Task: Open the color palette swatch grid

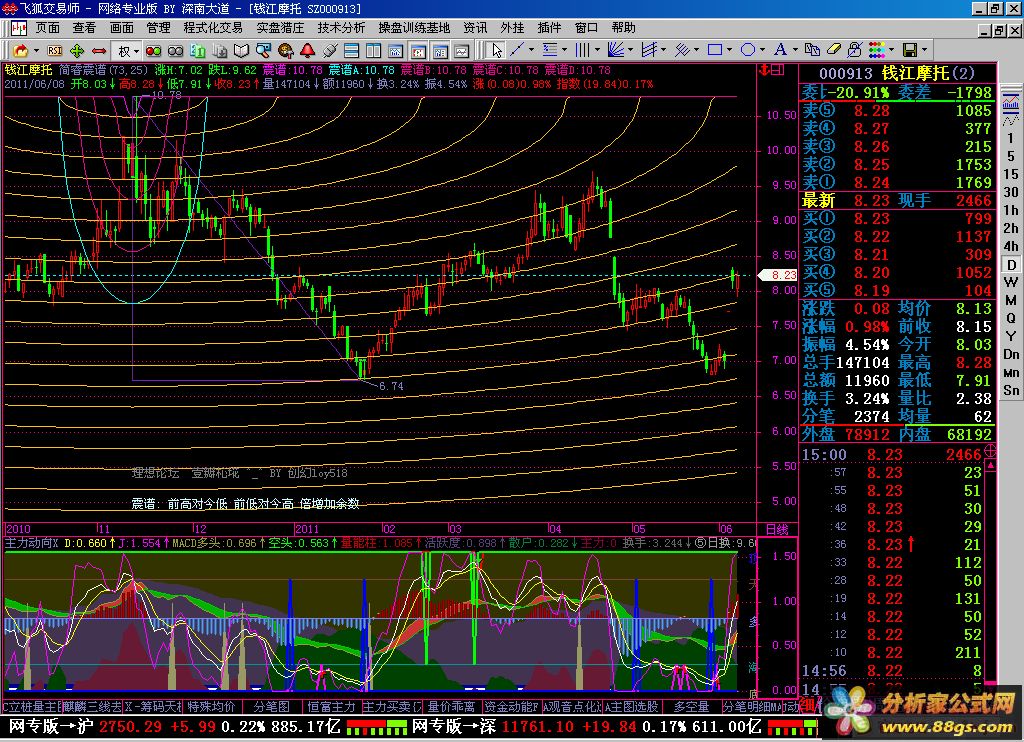Action: coord(877,50)
